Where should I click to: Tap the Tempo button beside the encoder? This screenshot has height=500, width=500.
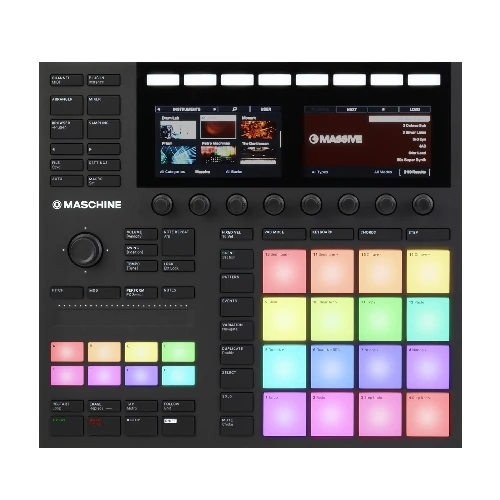coord(141,266)
